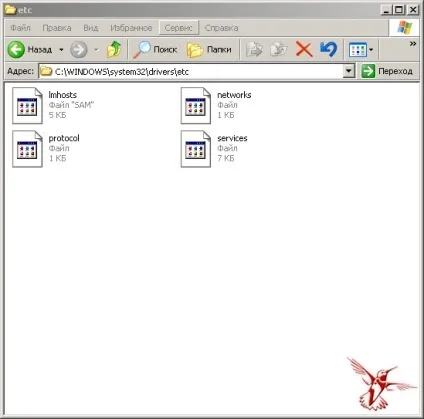424x419 pixels.
Task: Show more toolbar items chevron
Action: coord(413,44)
